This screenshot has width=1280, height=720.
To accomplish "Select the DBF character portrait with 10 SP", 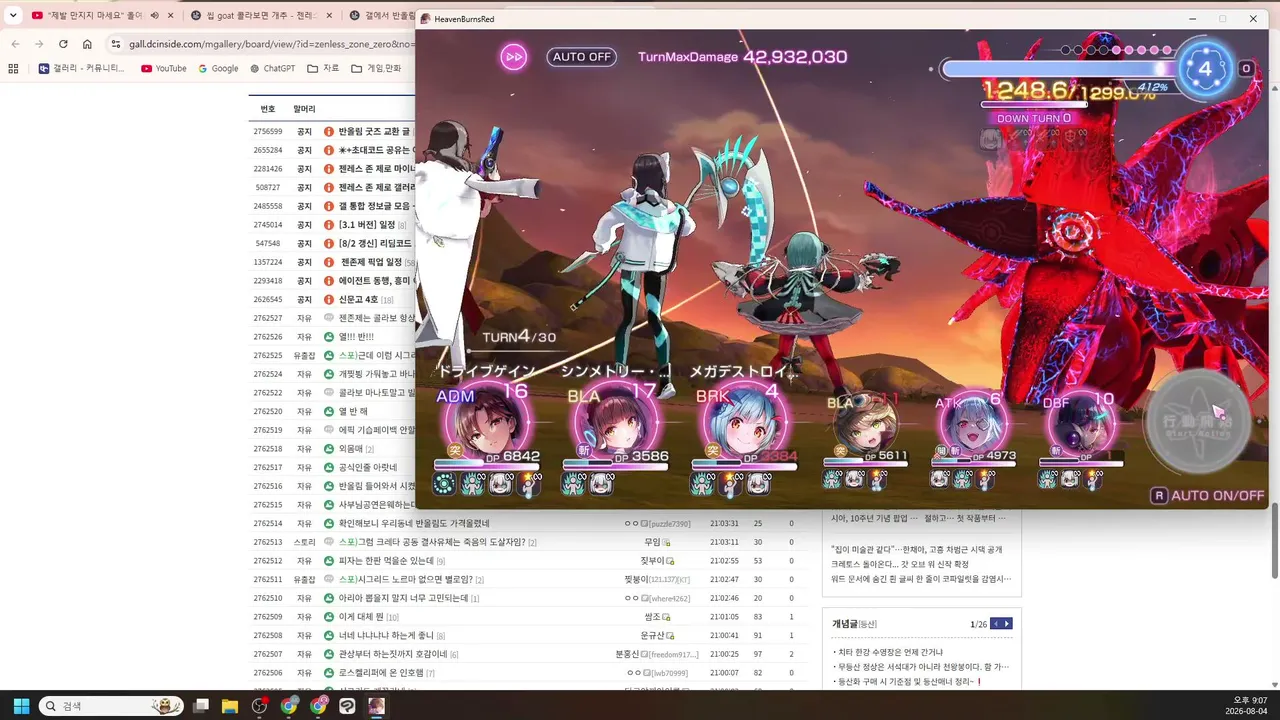I will tap(1080, 424).
